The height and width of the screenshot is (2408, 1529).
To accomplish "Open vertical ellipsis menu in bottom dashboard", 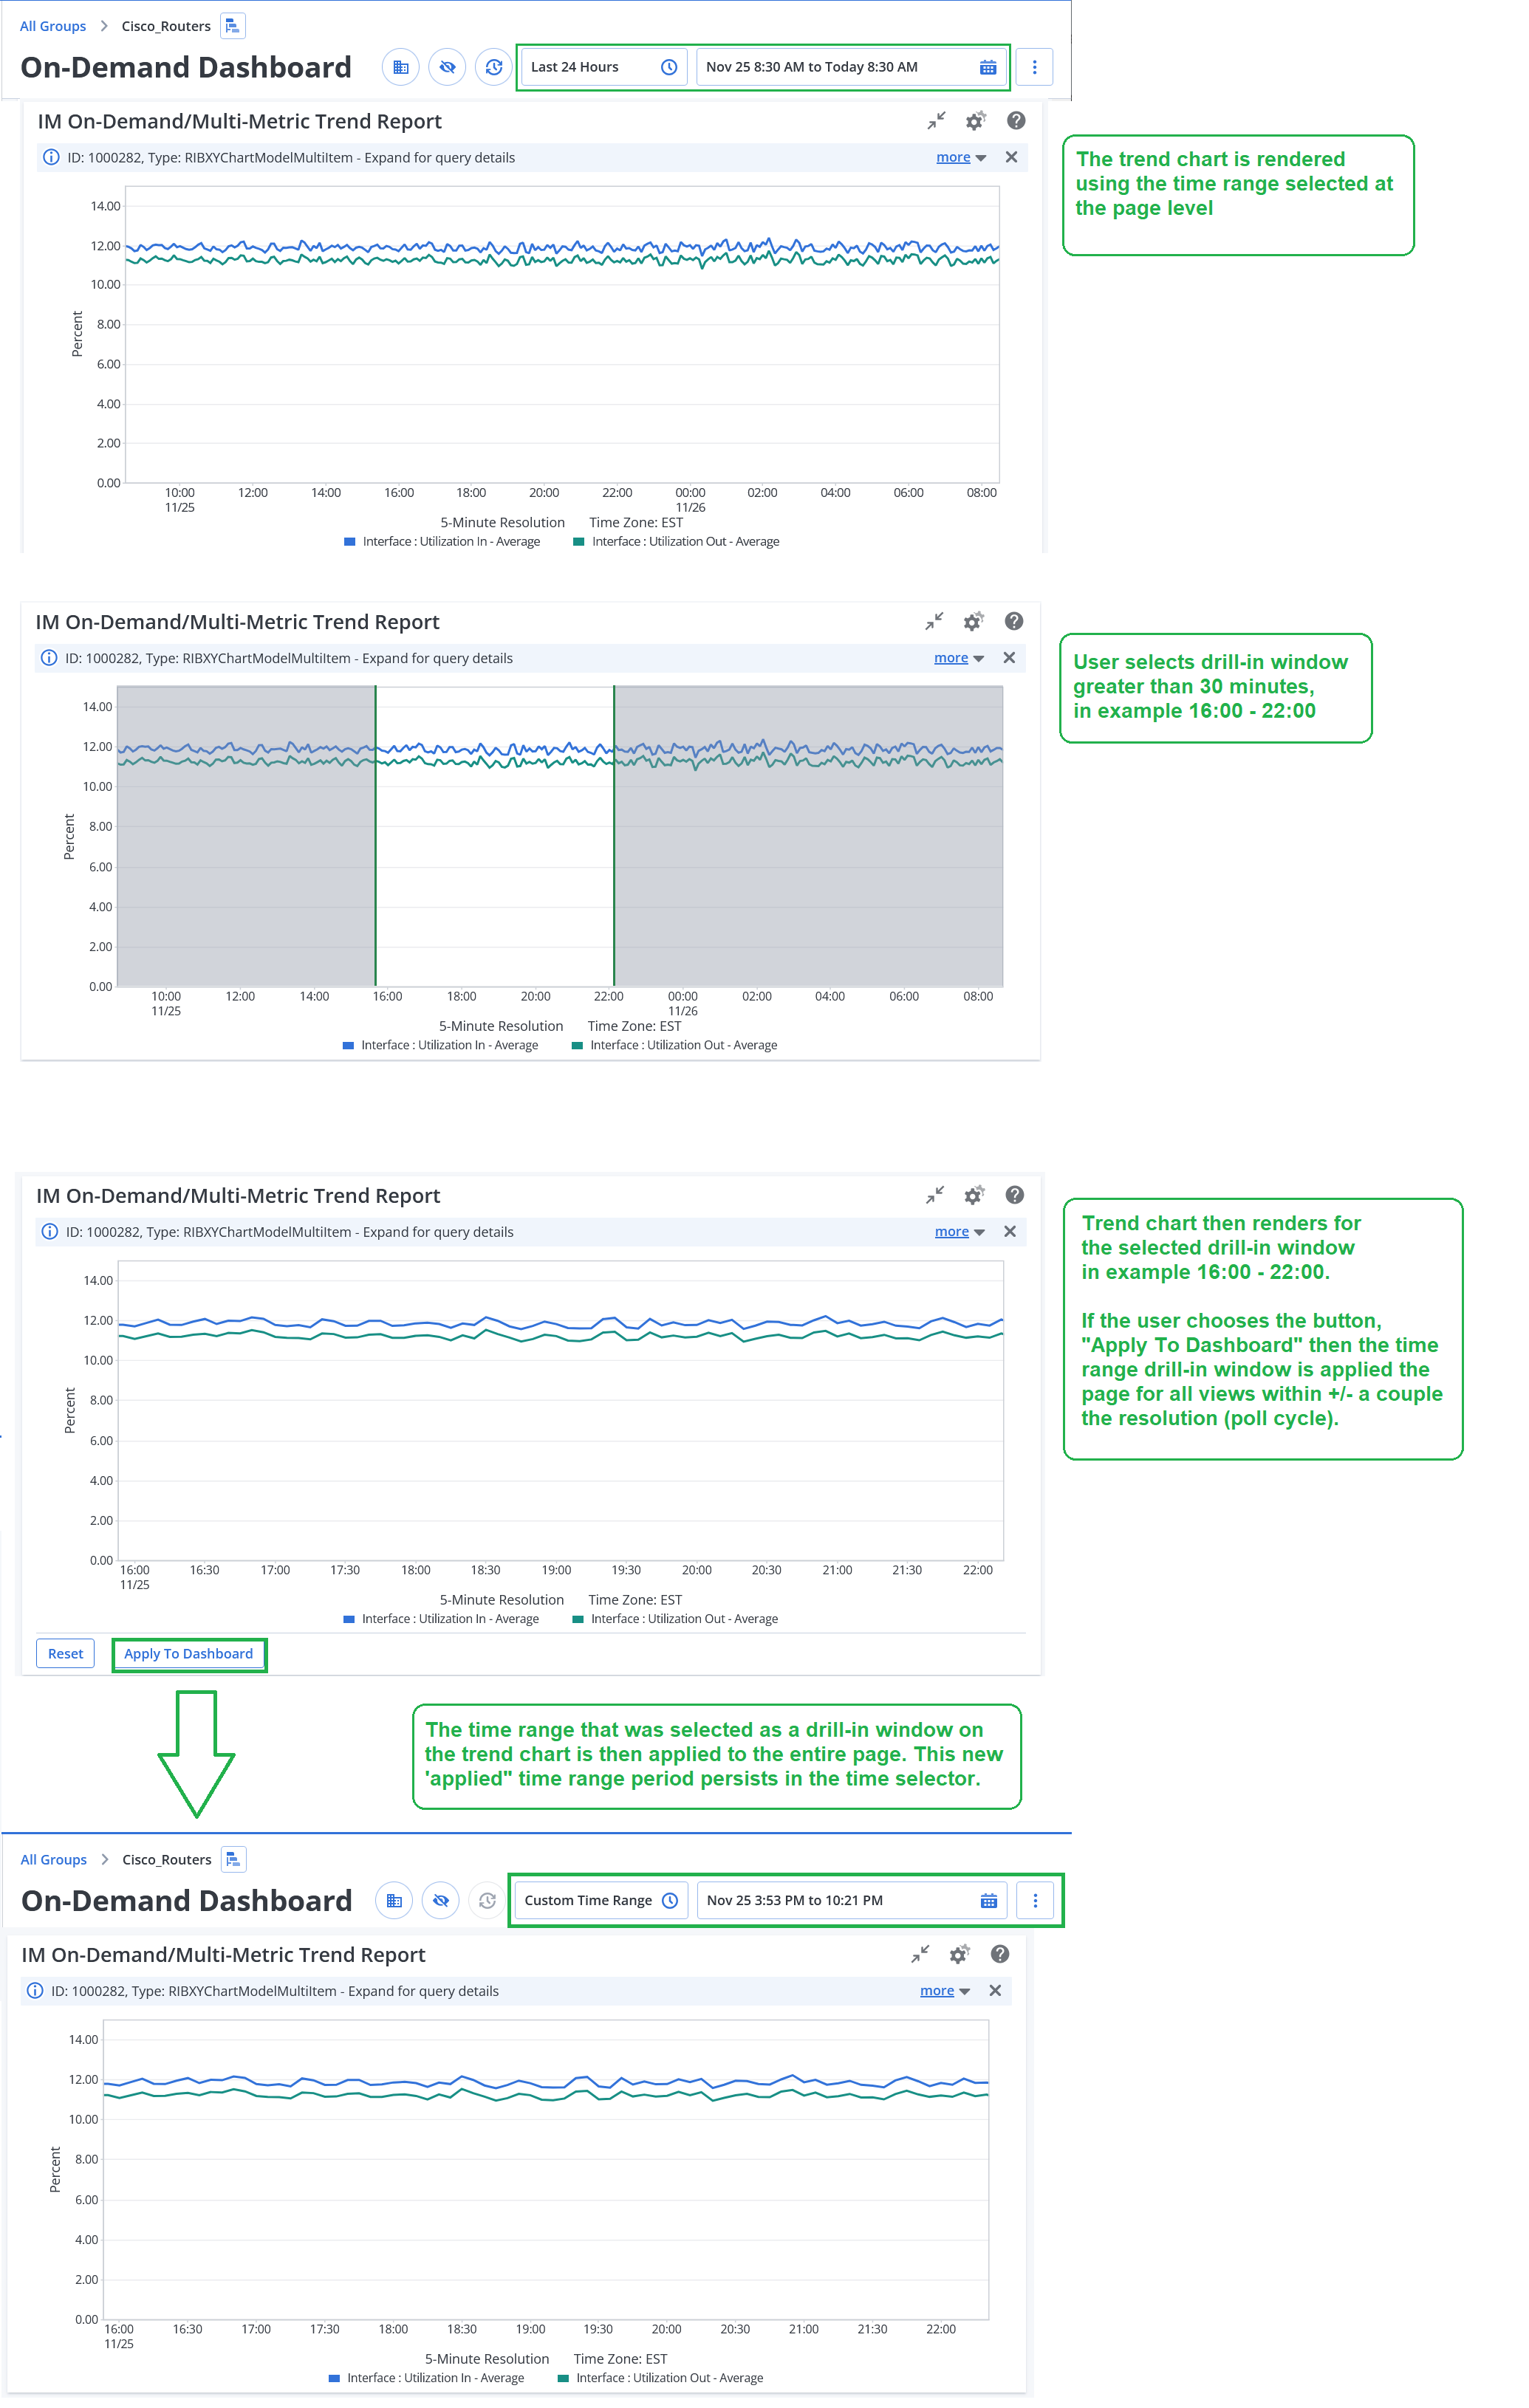I will click(x=1035, y=1900).
